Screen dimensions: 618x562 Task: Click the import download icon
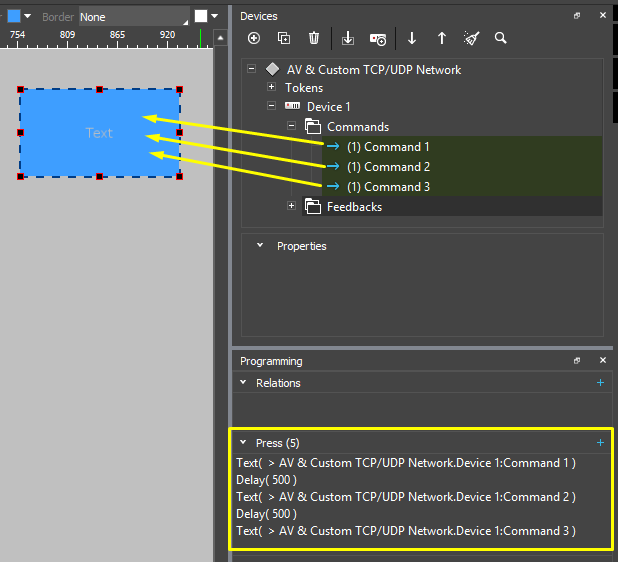348,38
